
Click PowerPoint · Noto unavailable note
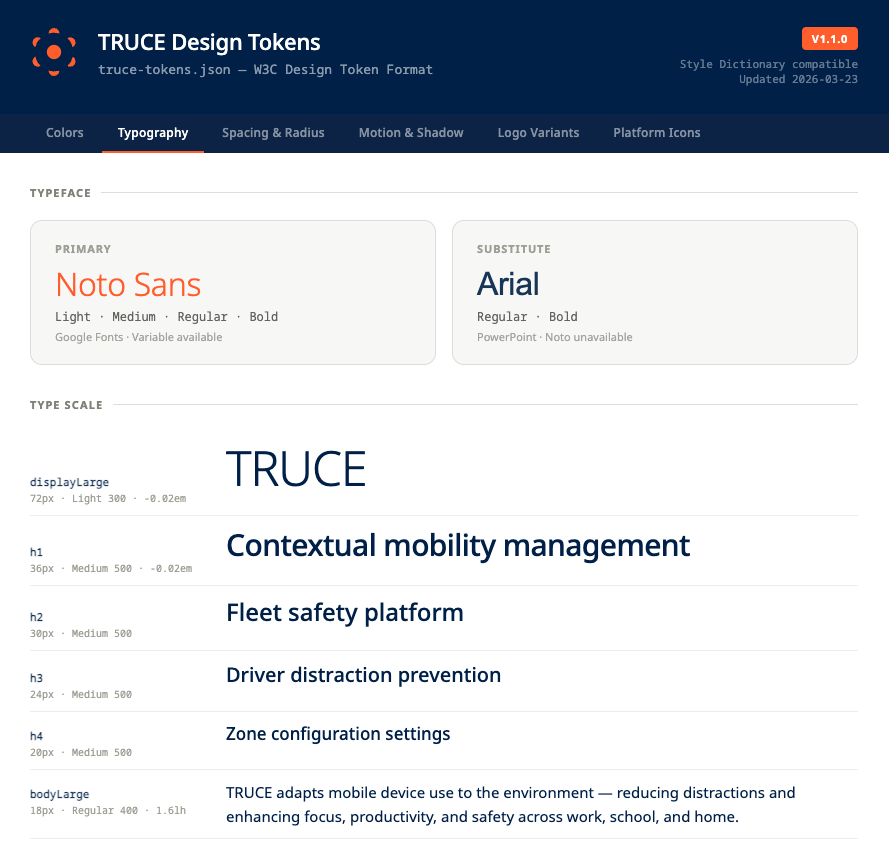point(554,337)
